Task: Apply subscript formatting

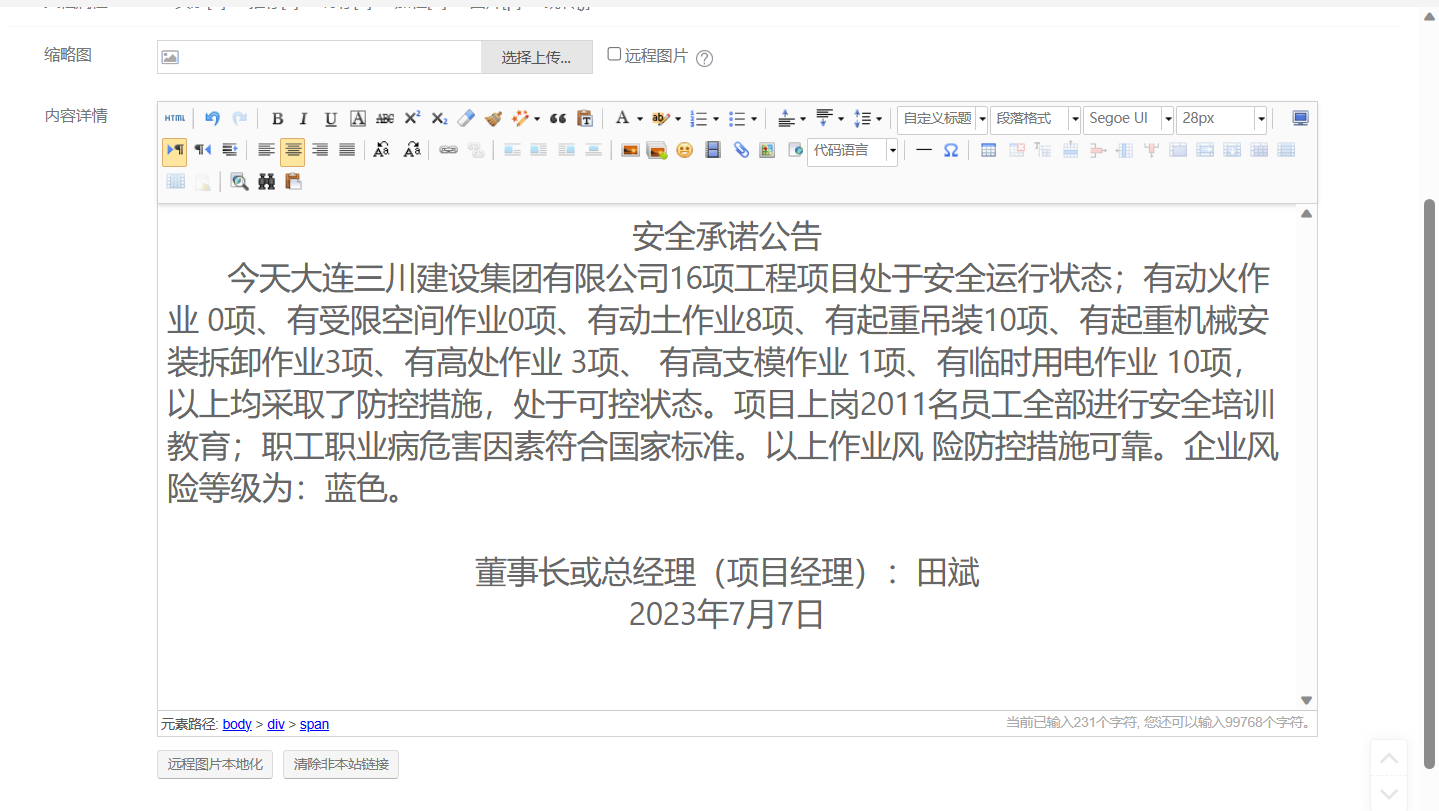Action: coord(439,119)
